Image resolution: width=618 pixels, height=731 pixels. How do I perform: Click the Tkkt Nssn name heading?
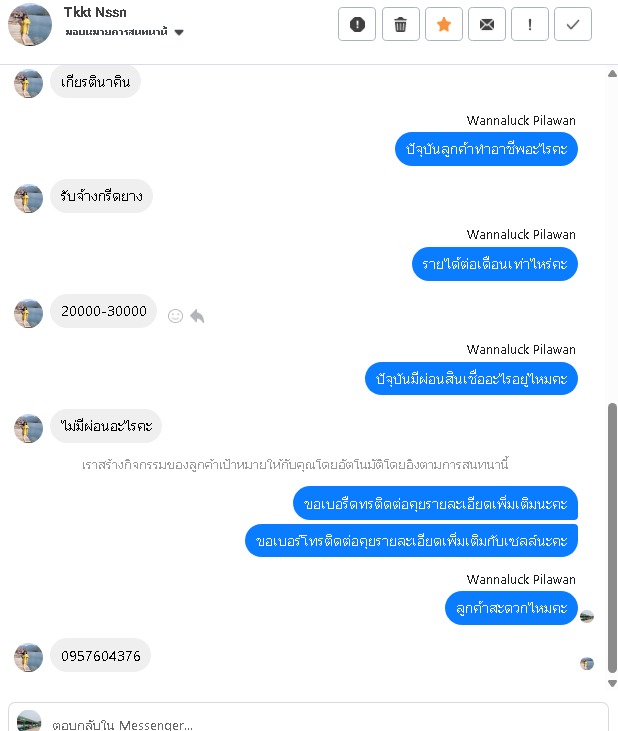(95, 12)
